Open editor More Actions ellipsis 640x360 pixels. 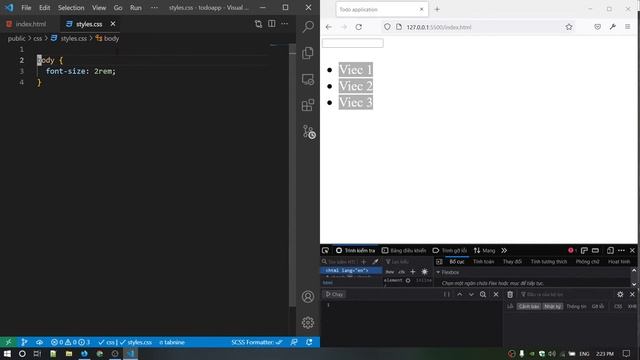click(x=284, y=24)
